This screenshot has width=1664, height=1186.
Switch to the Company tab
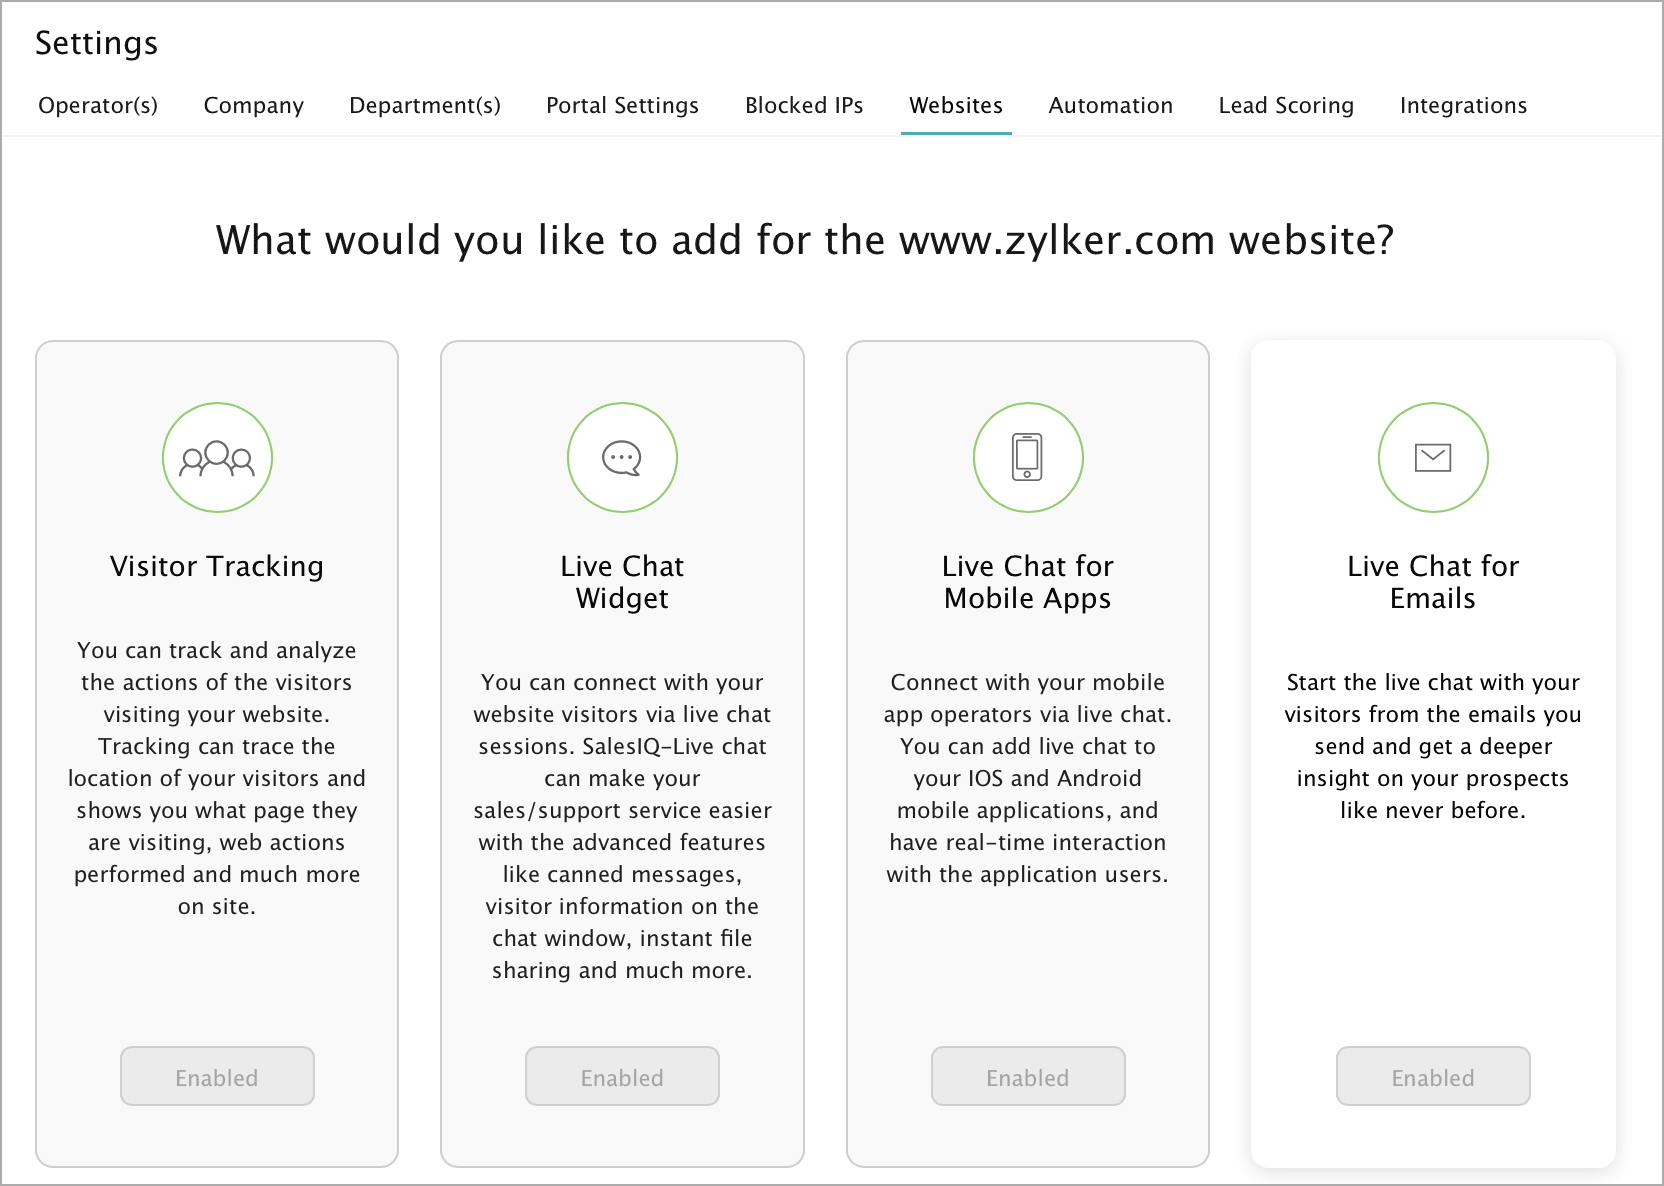[x=254, y=106]
